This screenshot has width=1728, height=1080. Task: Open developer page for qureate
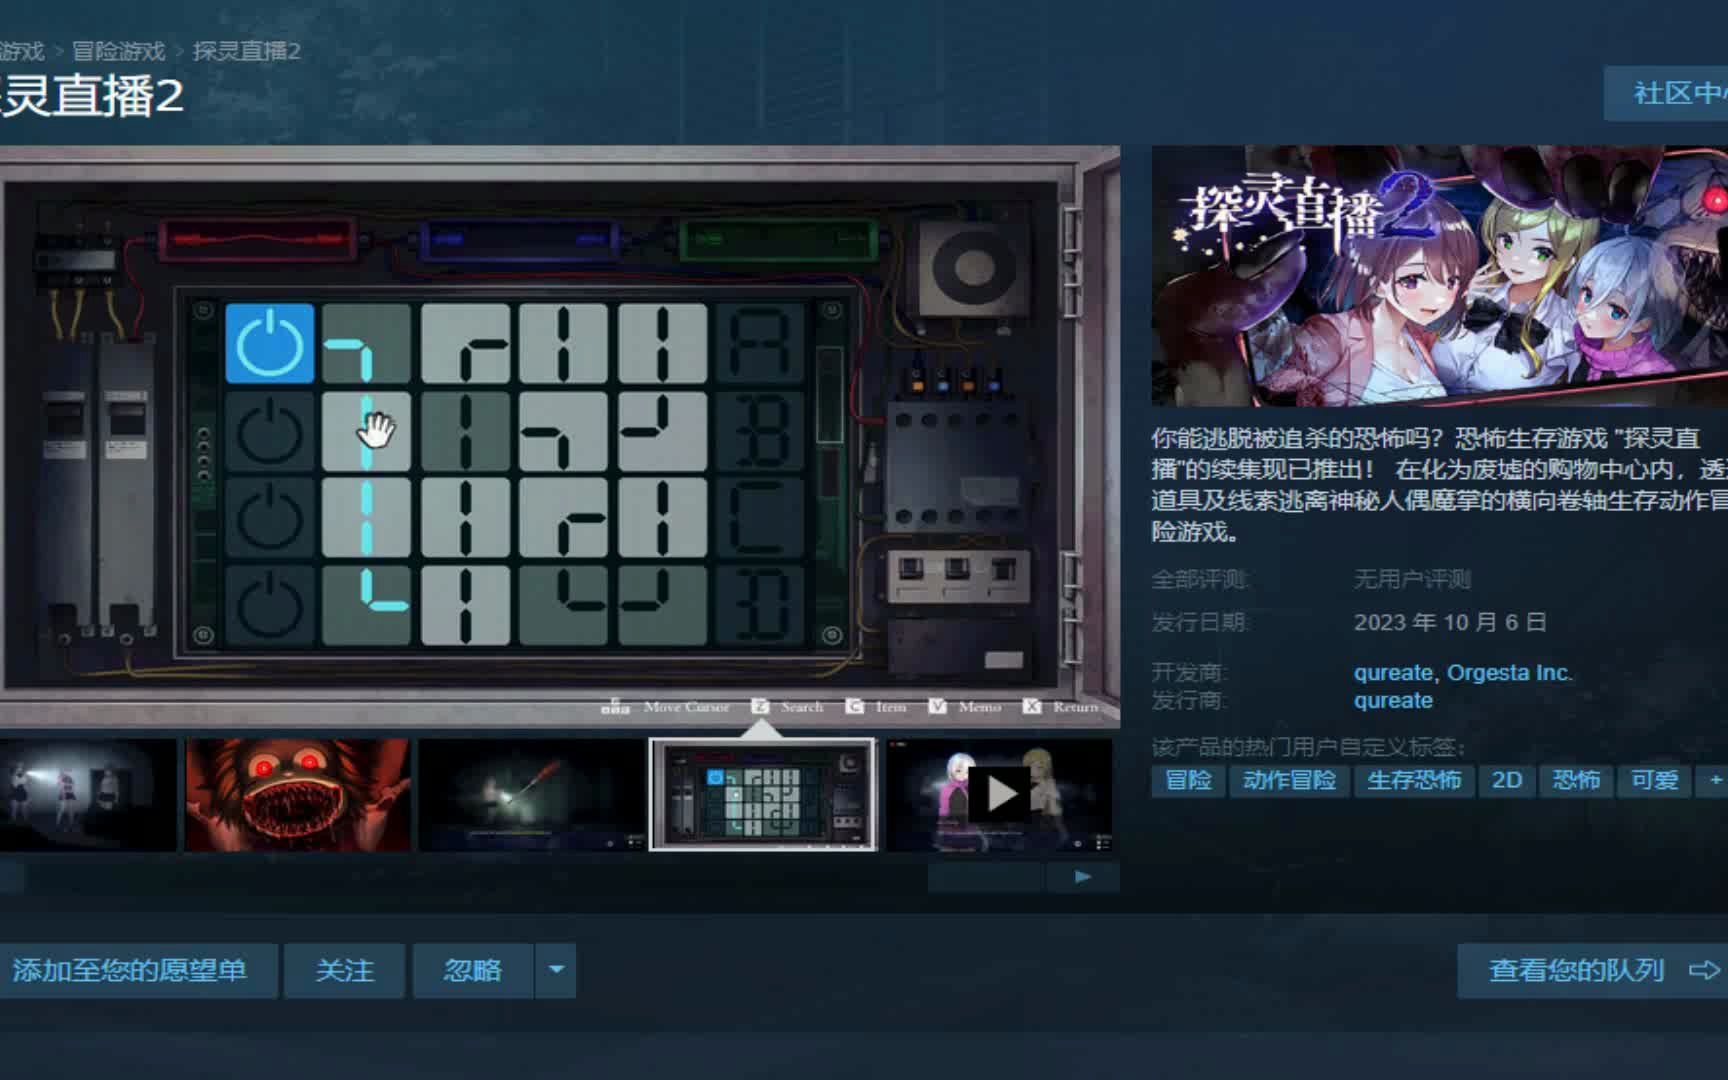[1392, 673]
